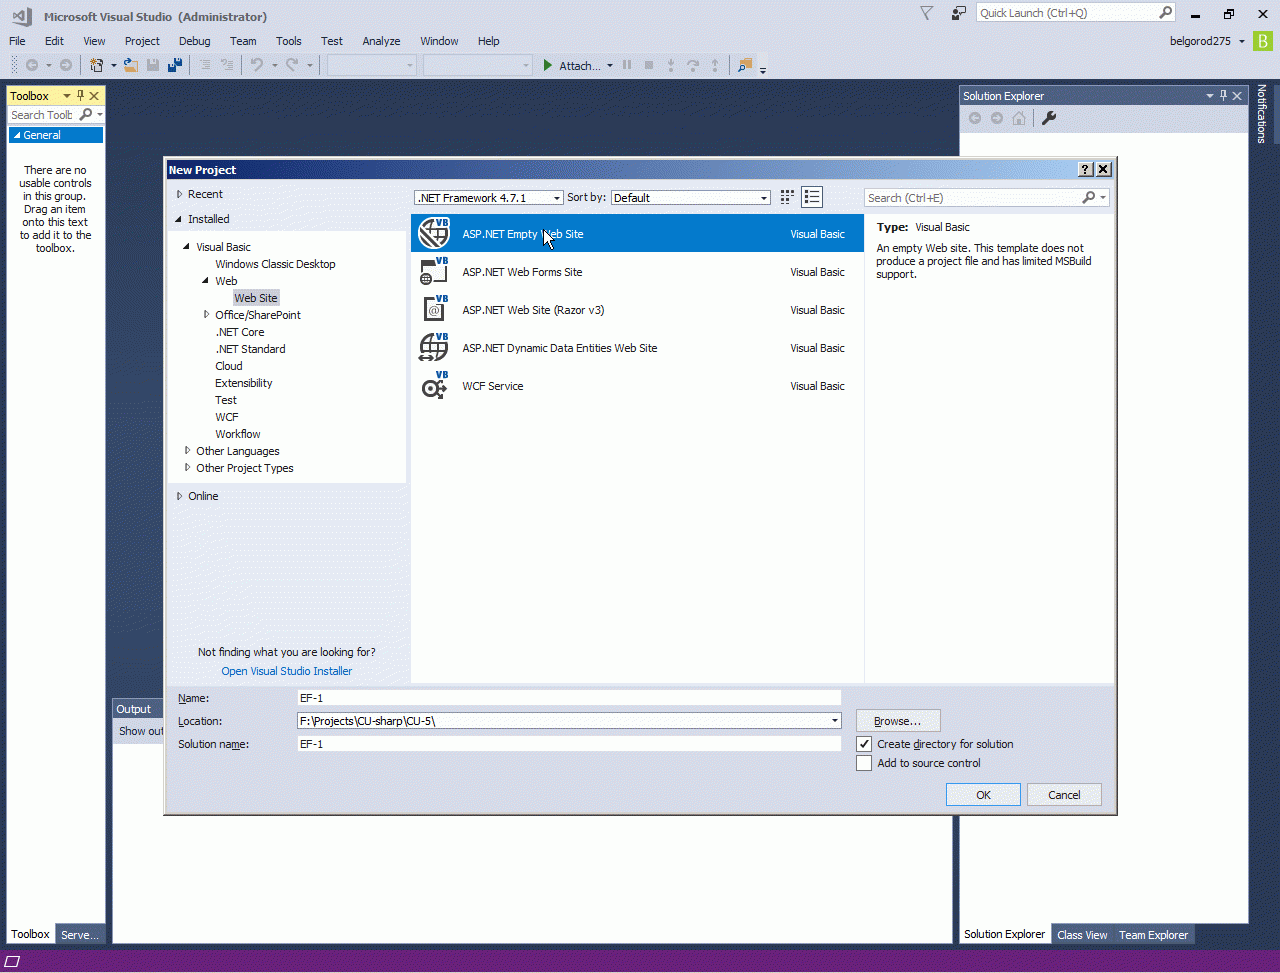The height and width of the screenshot is (973, 1280).
Task: Click the ASP.NET Dynamic Data Entities icon
Action: pos(434,348)
